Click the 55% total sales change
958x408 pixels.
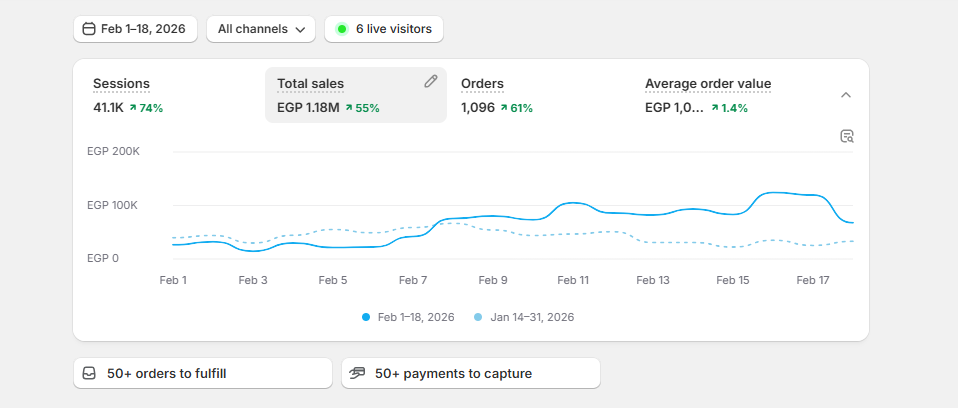[x=367, y=108]
